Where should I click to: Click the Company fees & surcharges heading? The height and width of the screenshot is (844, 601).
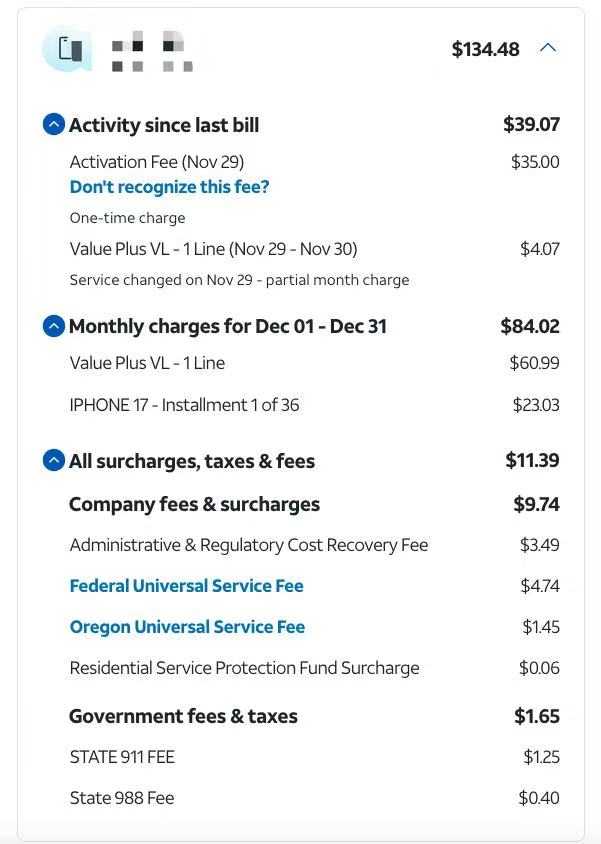pyautogui.click(x=194, y=504)
